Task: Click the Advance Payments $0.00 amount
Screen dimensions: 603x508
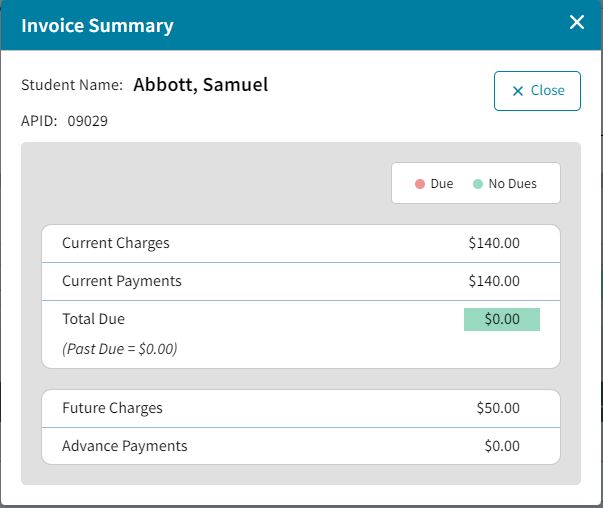Action: pos(502,446)
